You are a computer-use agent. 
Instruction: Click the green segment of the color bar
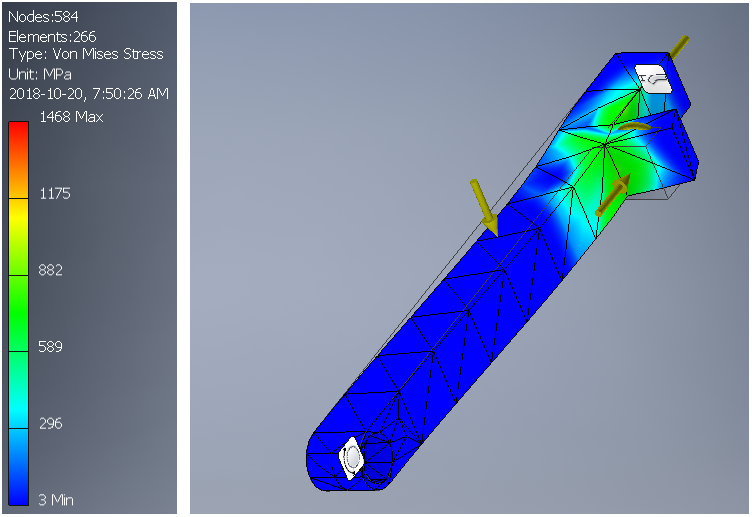point(19,313)
